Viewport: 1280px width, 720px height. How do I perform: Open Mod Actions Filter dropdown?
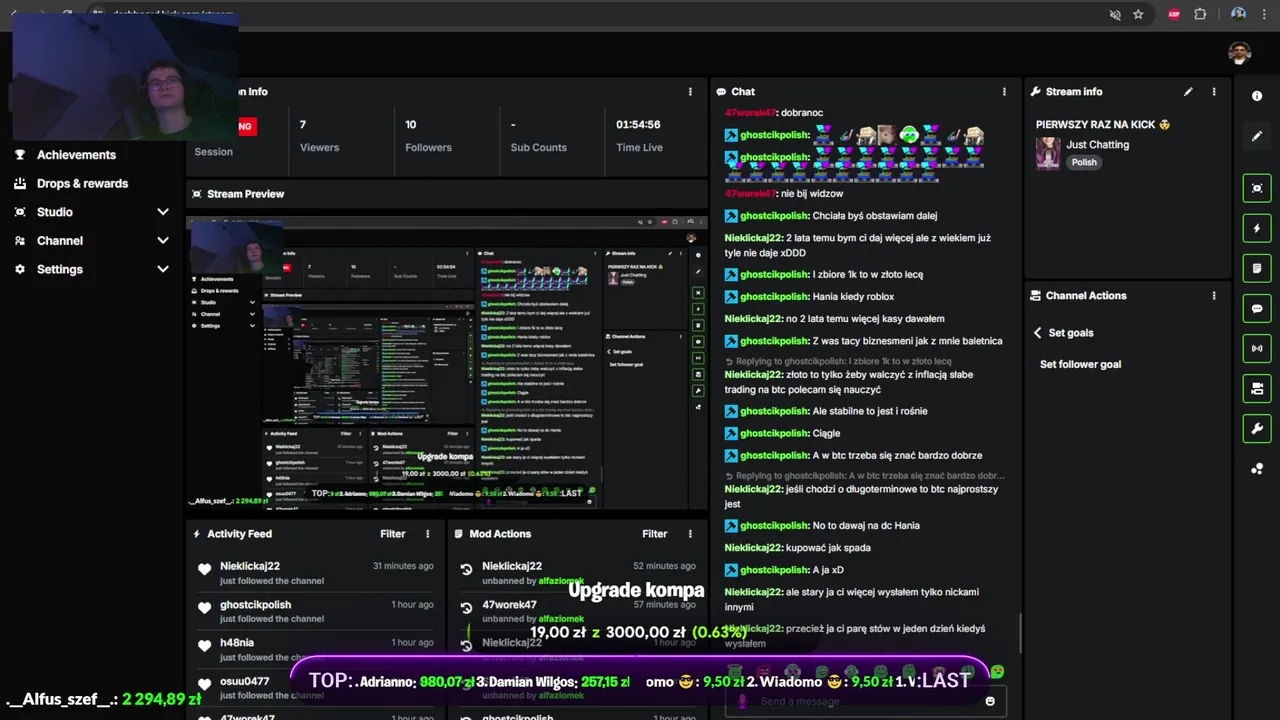tap(655, 534)
